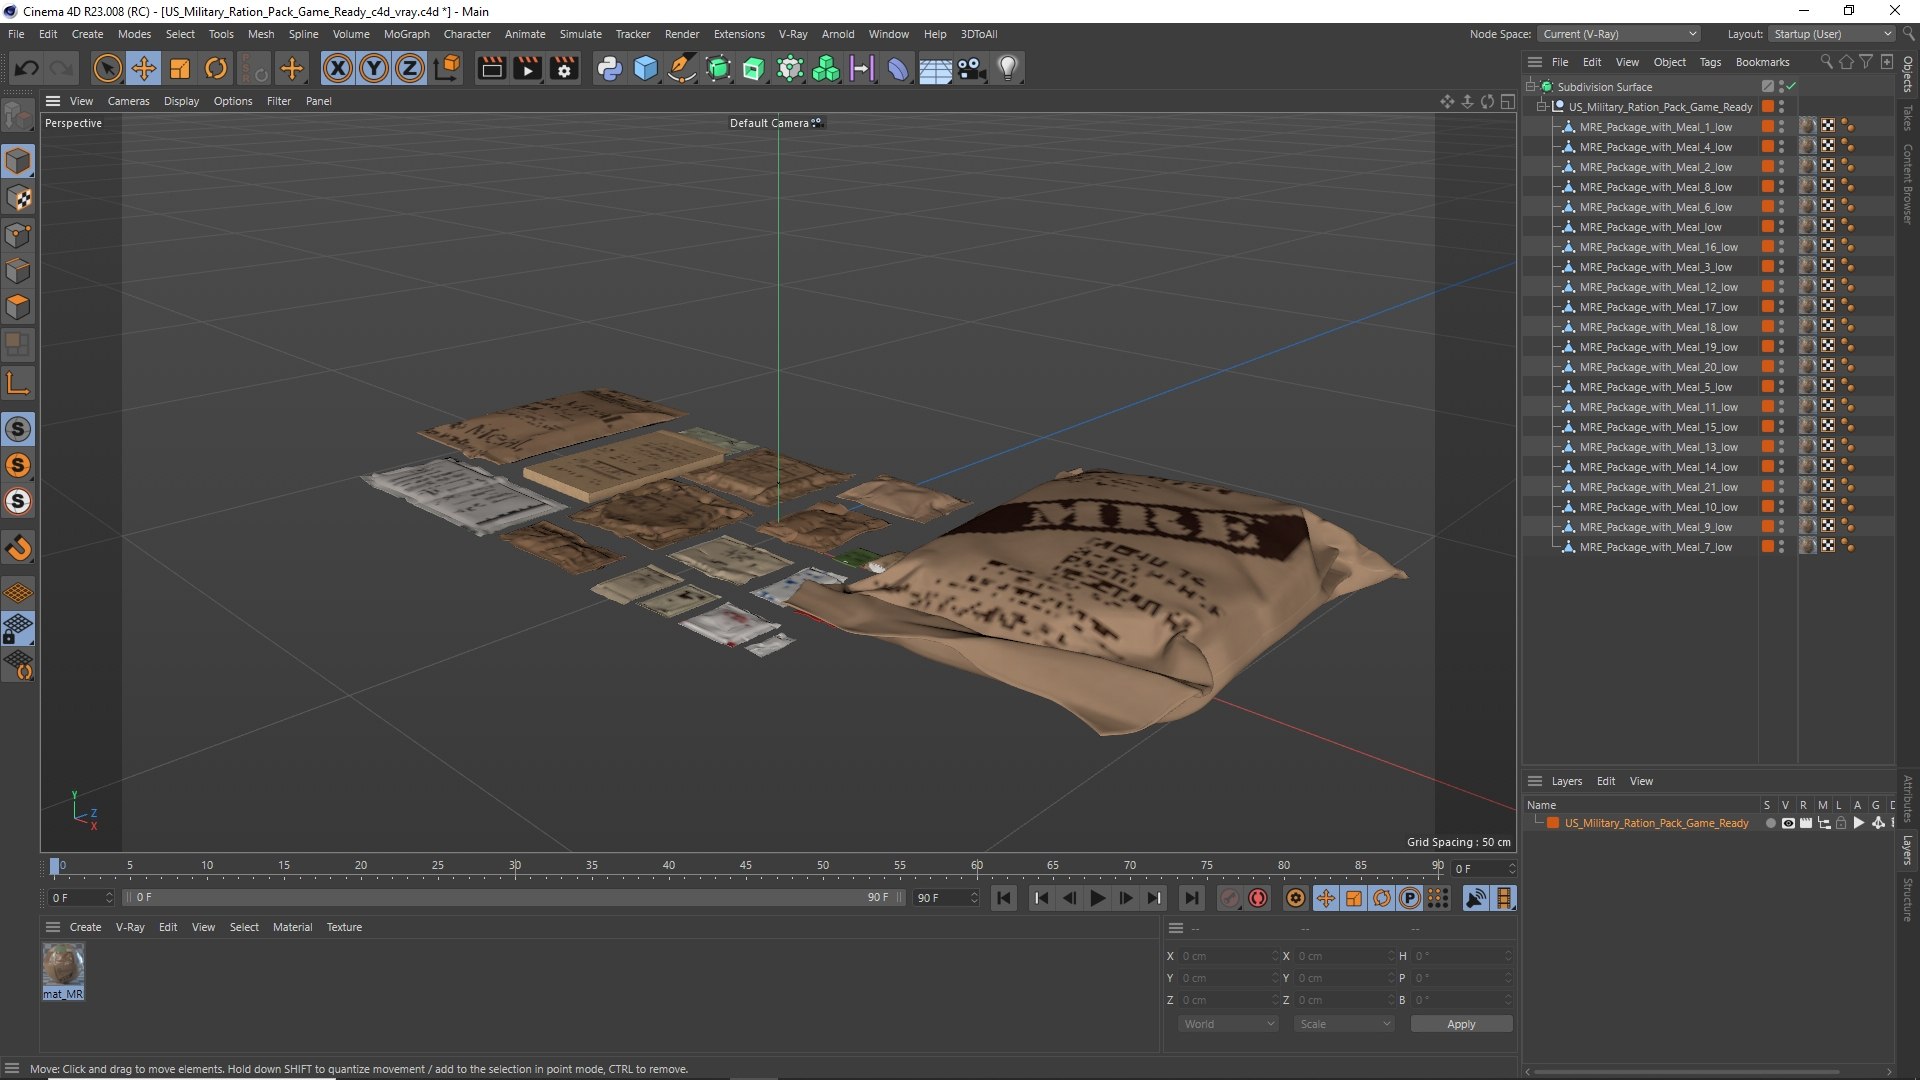The height and width of the screenshot is (1080, 1920).
Task: Click orange layer swatch of MRE_Package_with_Meal_4_low
Action: pos(1767,147)
